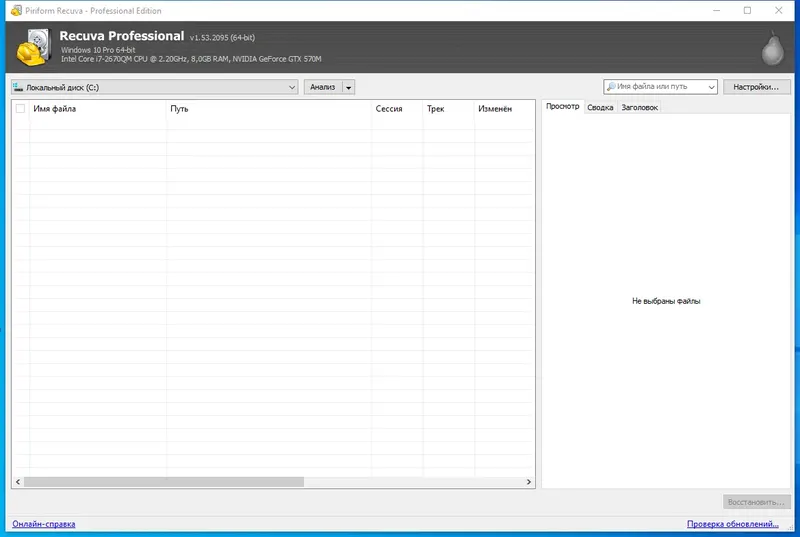Click the Не выбраны файлы preview message
The width and height of the screenshot is (800, 537).
tap(666, 301)
